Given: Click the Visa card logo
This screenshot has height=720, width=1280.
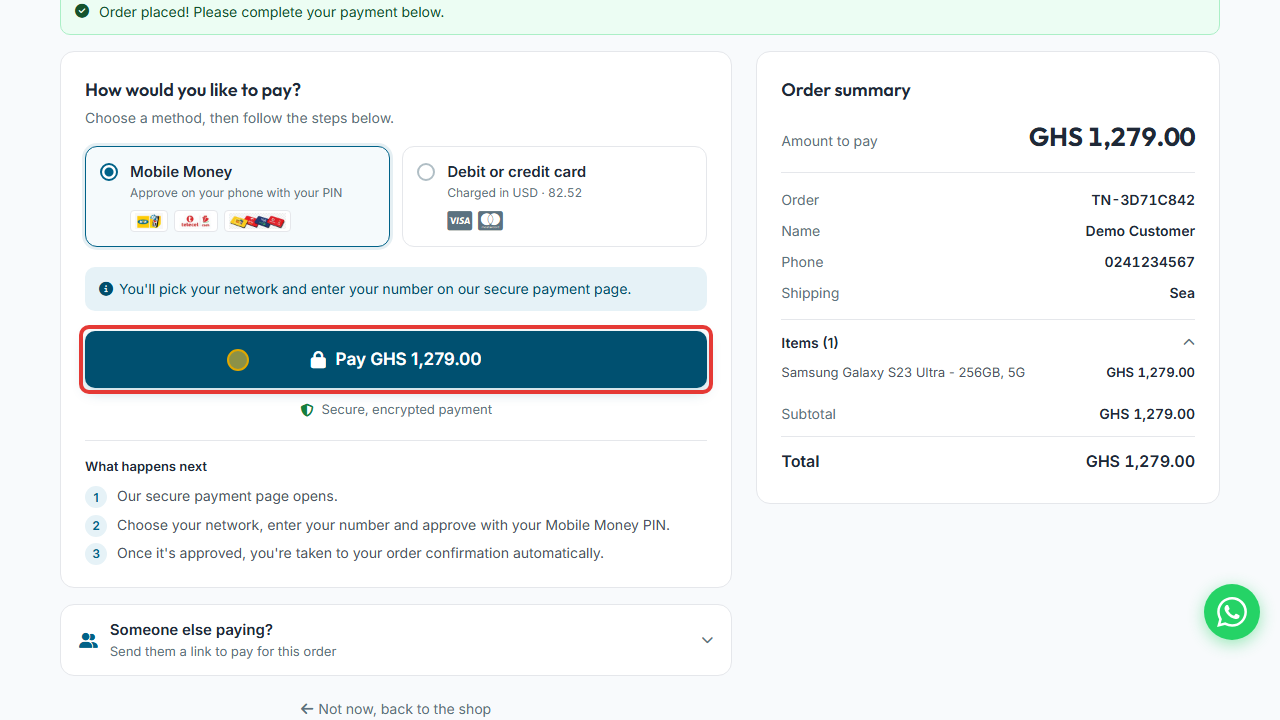Looking at the screenshot, I should (x=460, y=221).
